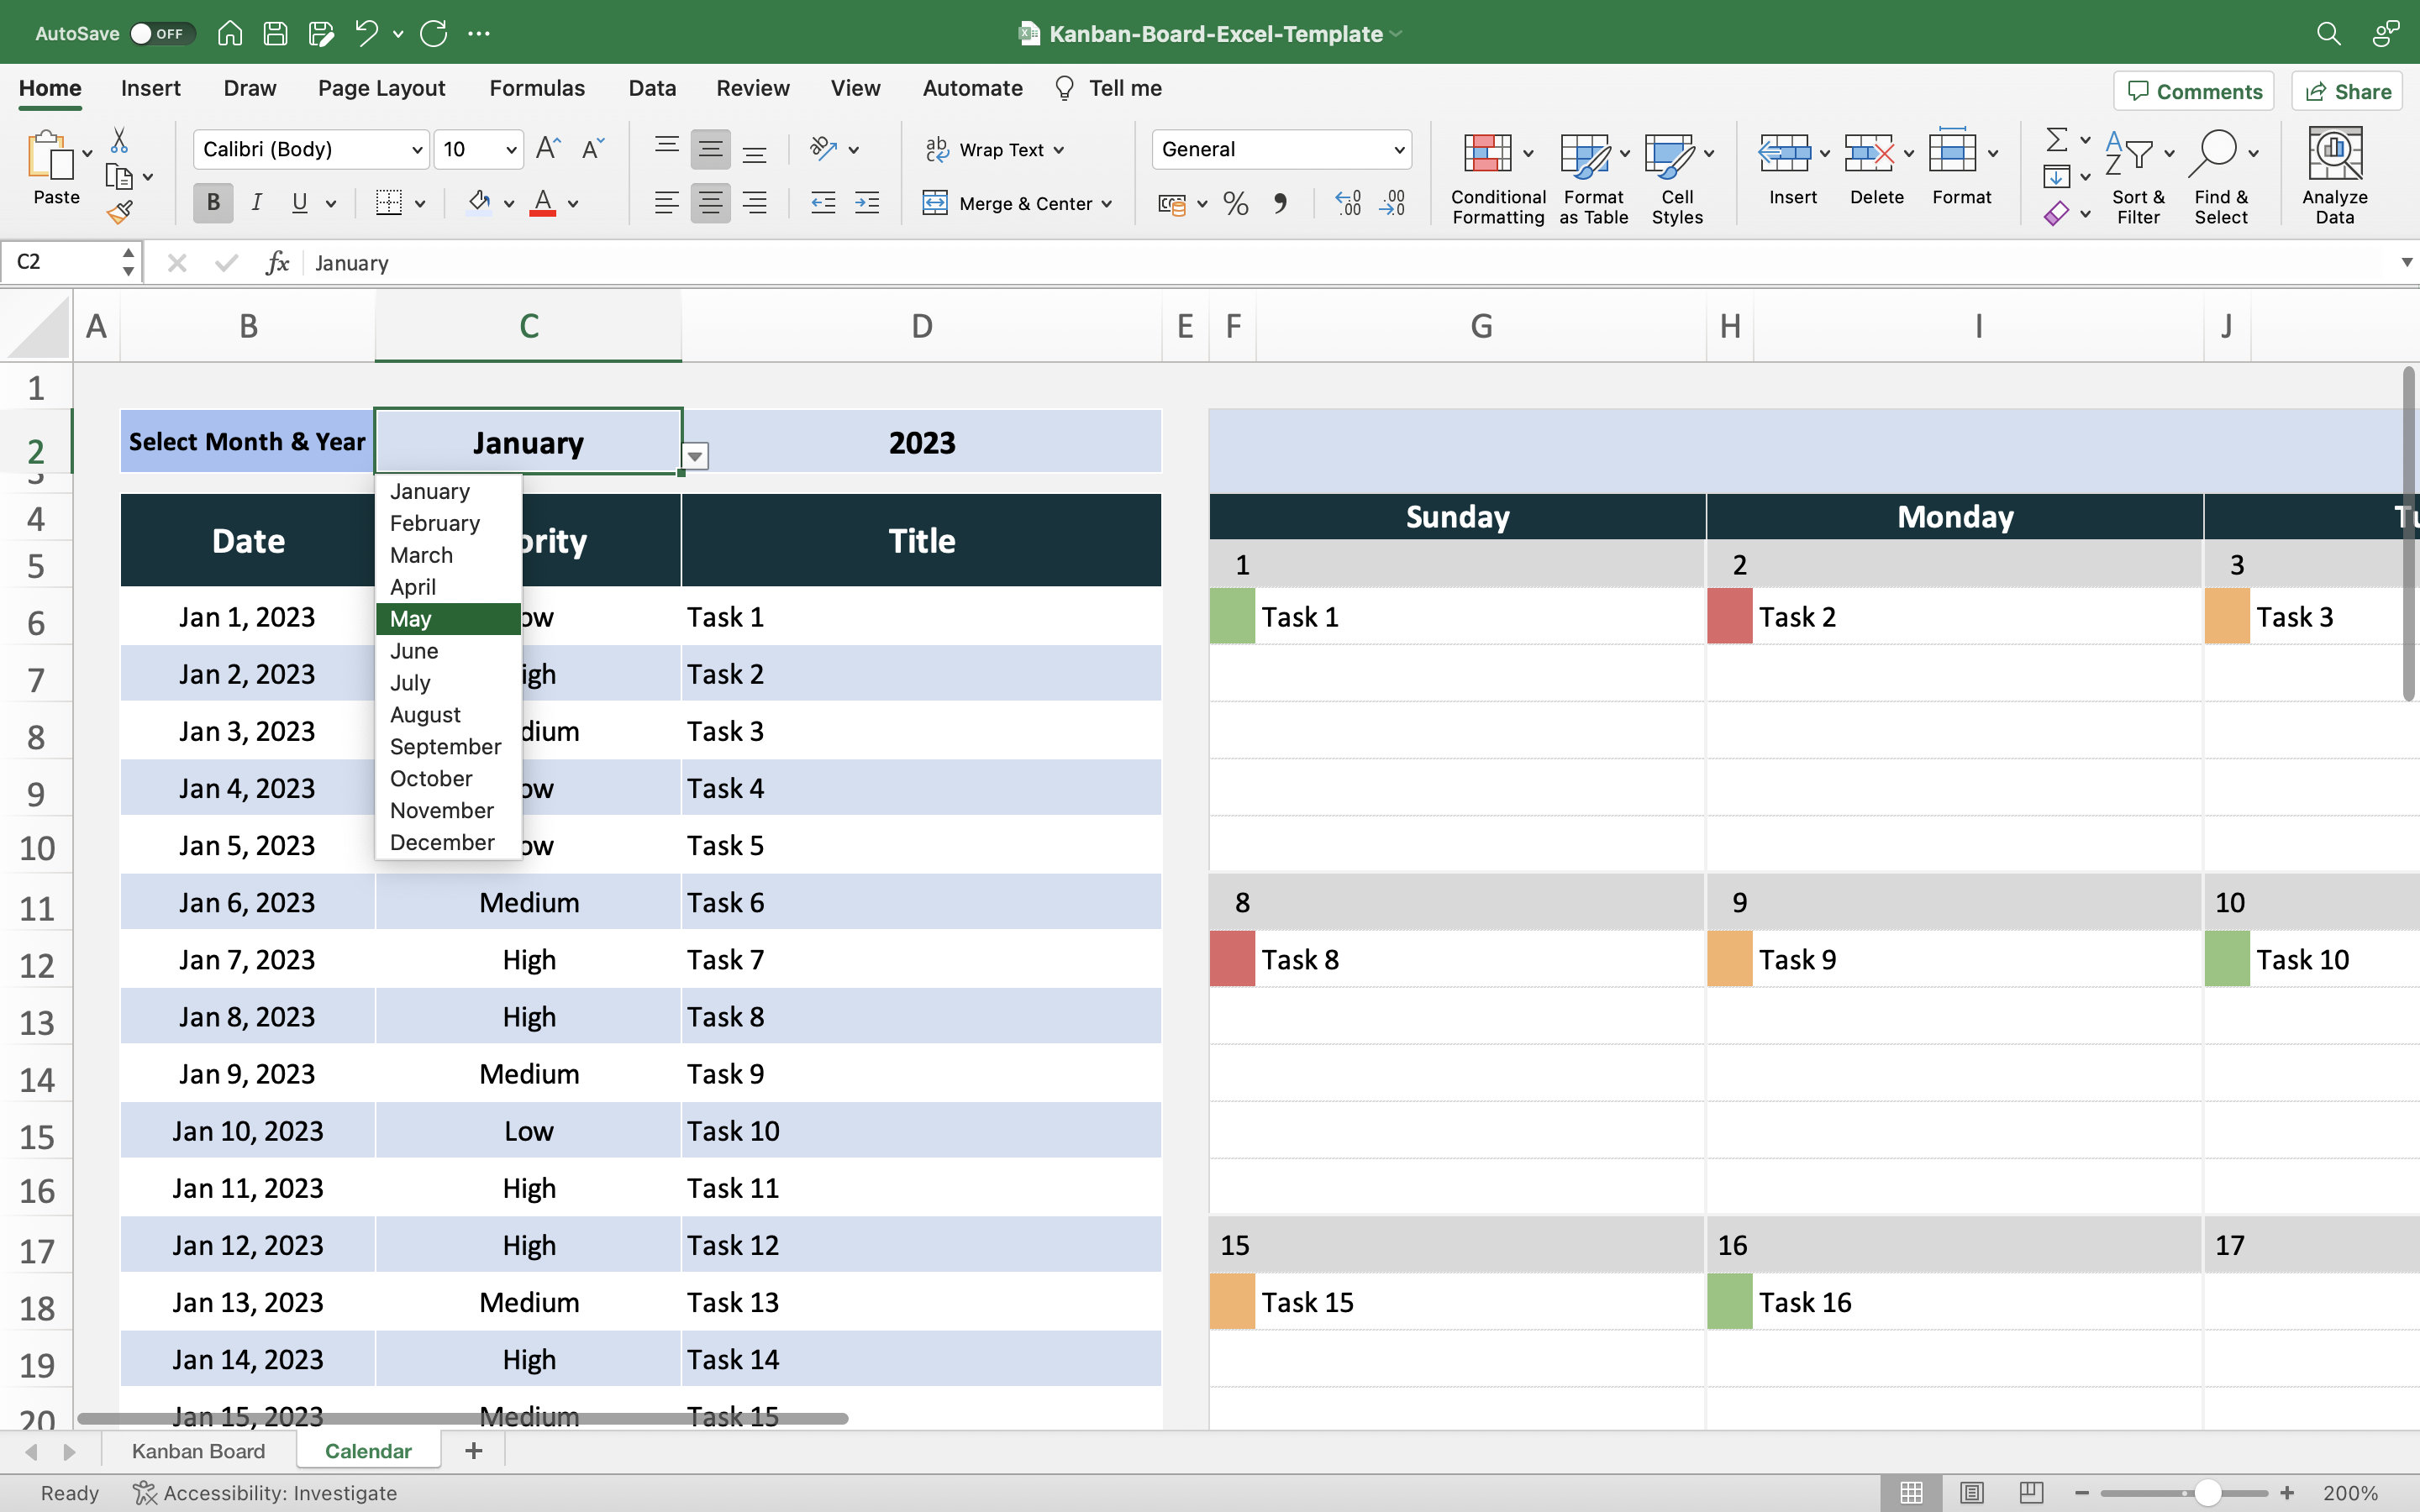Open Cell Styles gallery

click(x=1677, y=177)
